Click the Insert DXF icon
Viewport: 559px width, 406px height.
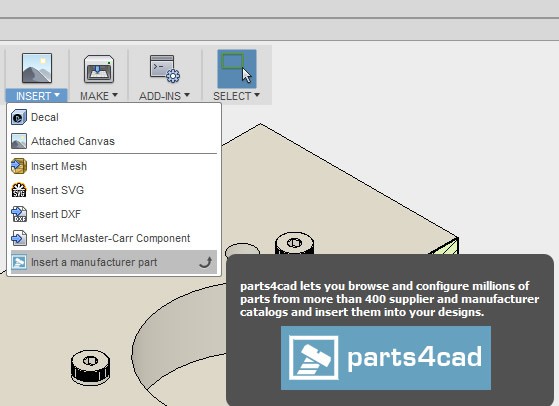19,214
